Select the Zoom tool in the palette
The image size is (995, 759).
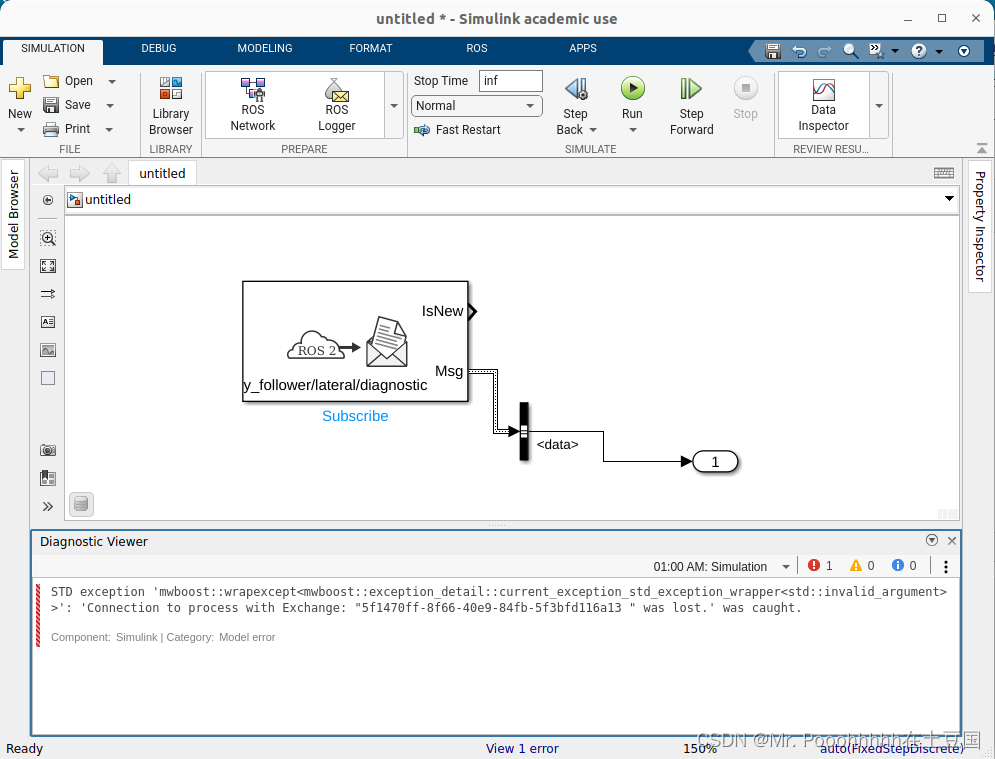[47, 238]
